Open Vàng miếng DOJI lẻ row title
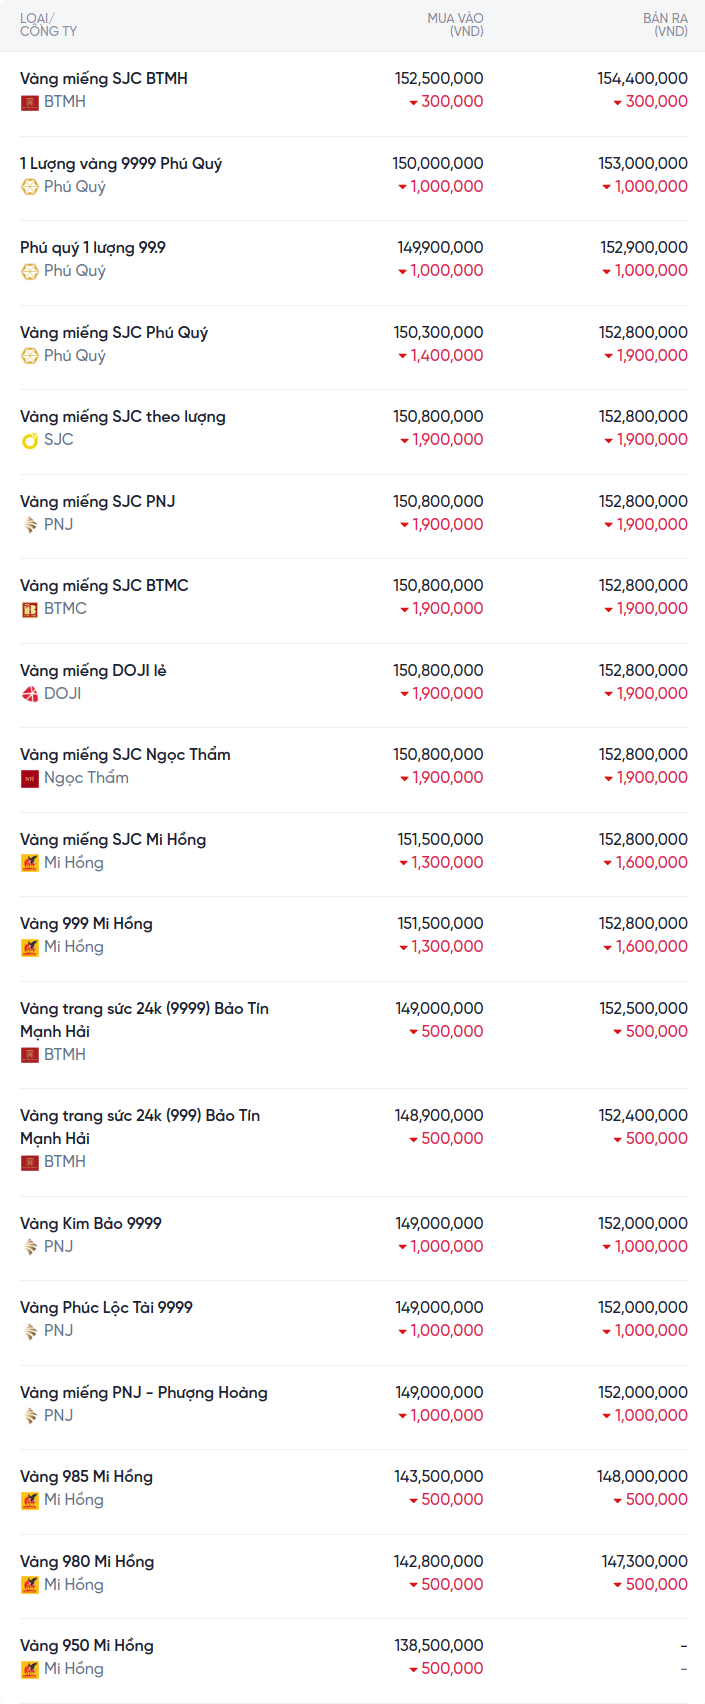 click(x=93, y=670)
